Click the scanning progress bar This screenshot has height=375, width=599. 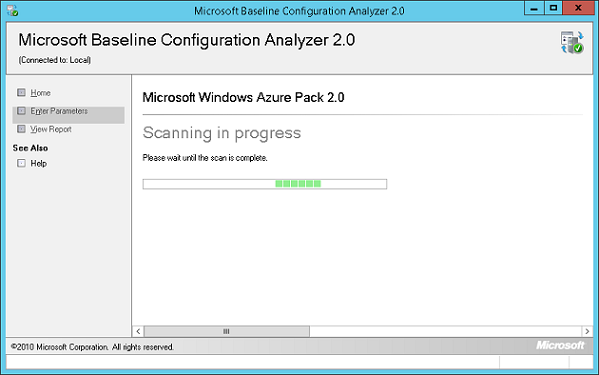coord(265,184)
